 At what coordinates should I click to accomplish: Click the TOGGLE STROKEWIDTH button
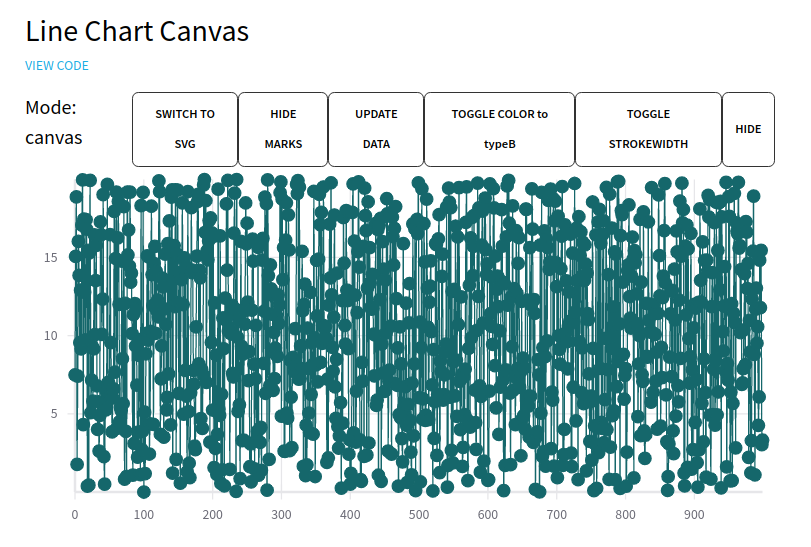[x=648, y=129]
